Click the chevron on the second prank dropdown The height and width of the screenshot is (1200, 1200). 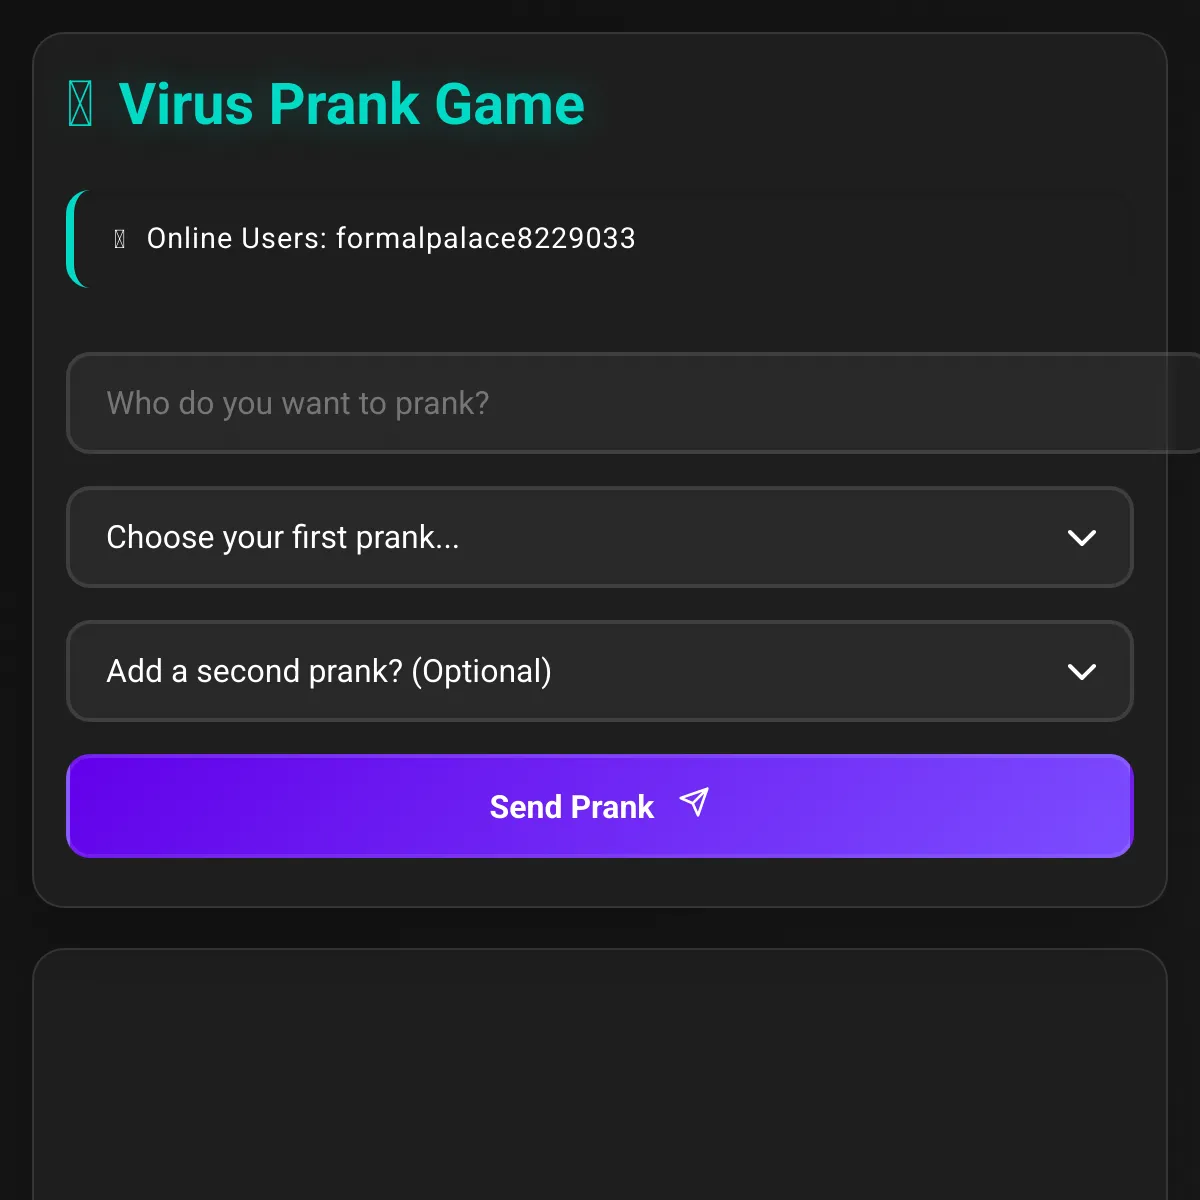[x=1082, y=671]
